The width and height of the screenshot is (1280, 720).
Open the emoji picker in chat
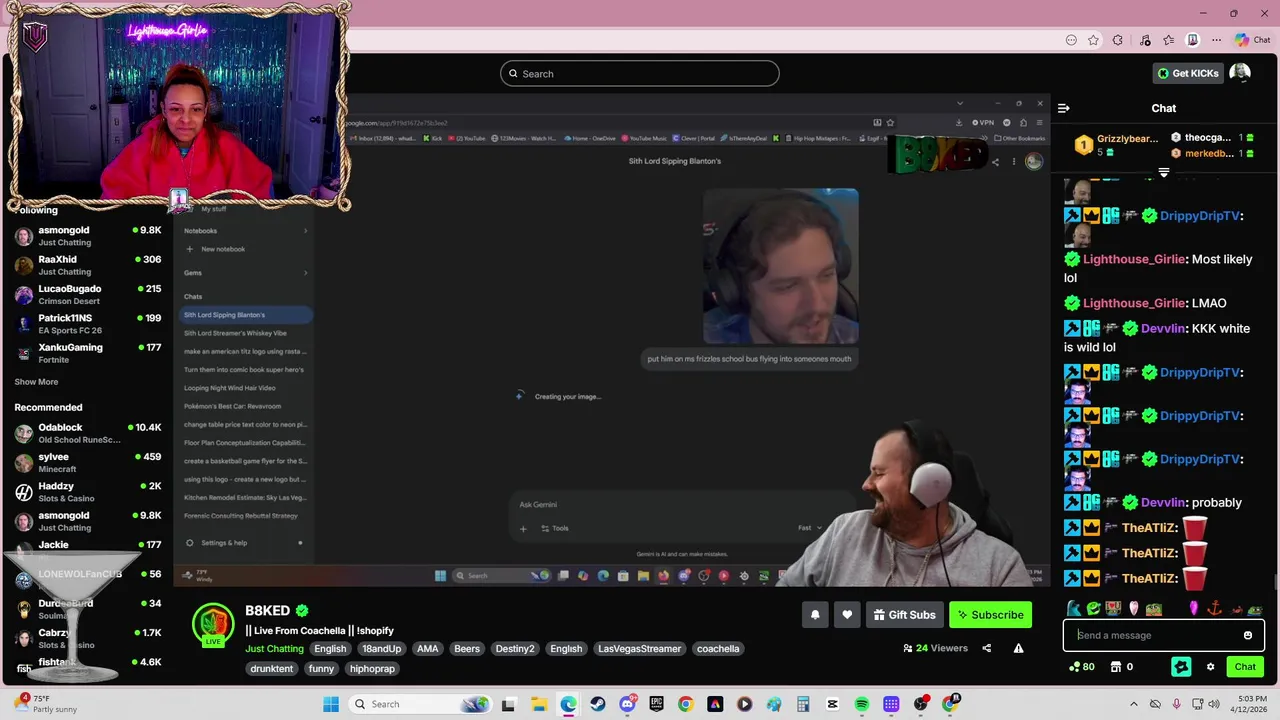pos(1248,635)
